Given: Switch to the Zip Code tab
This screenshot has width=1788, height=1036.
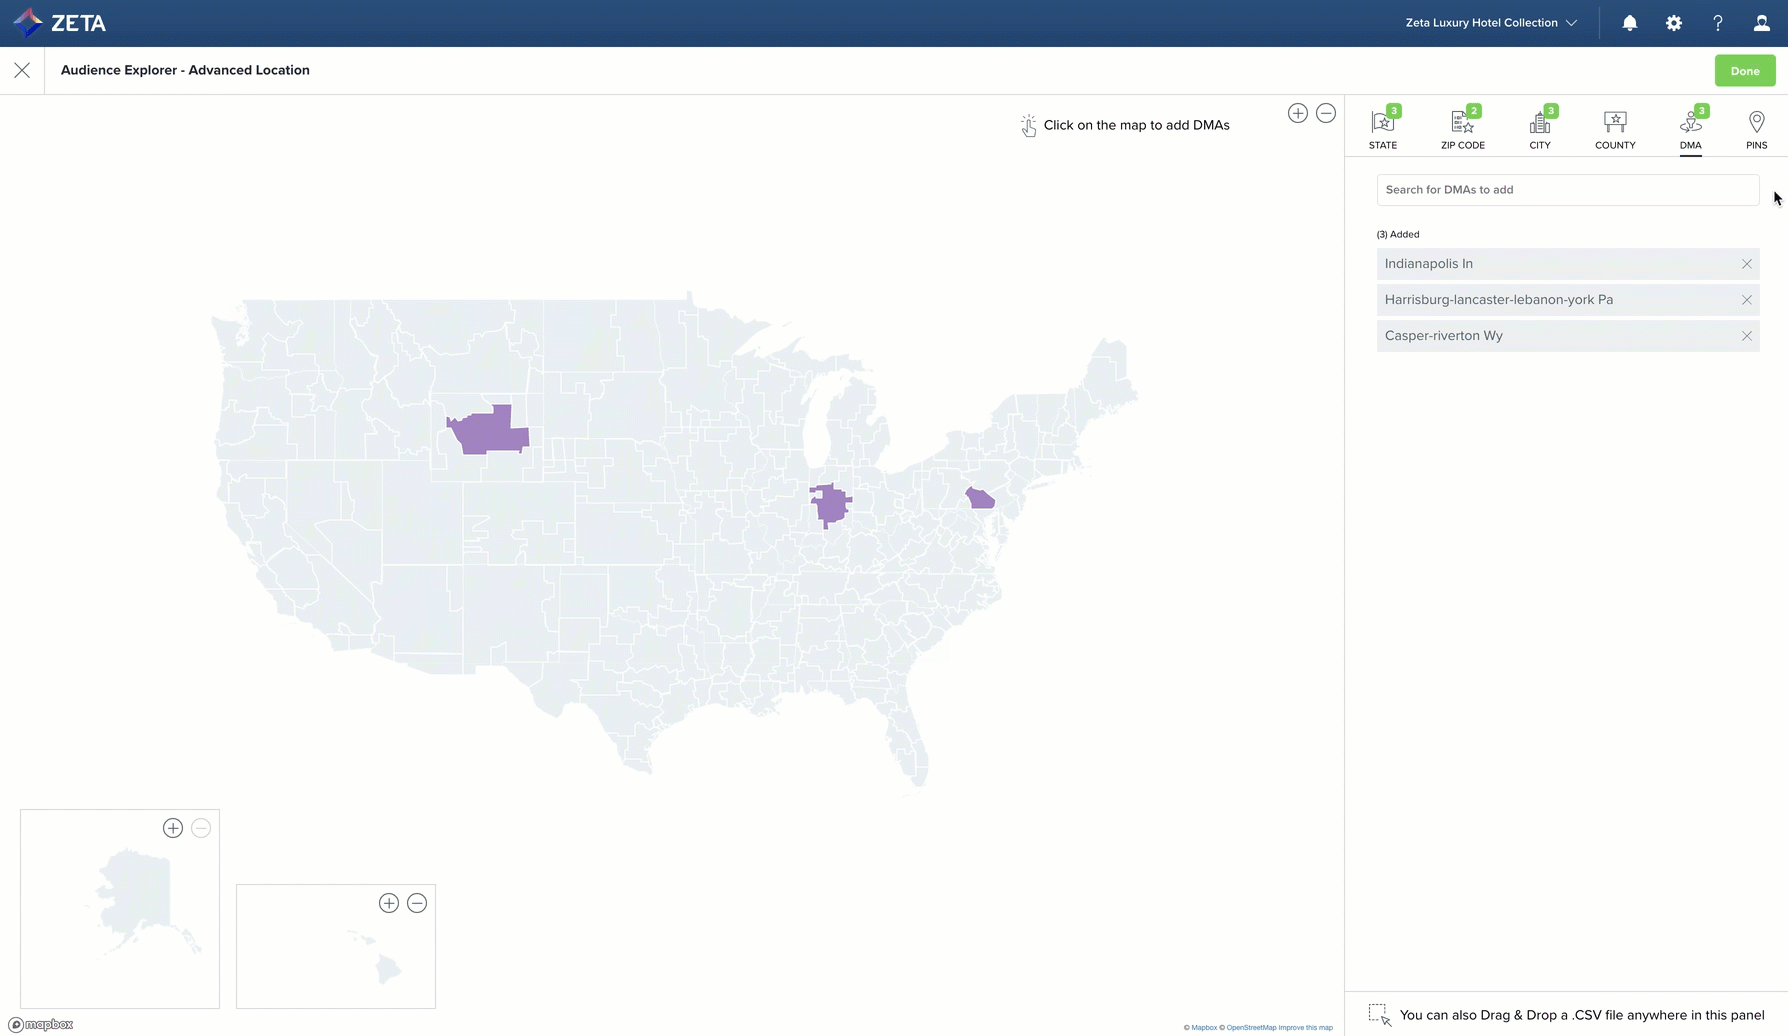Looking at the screenshot, I should 1462,129.
